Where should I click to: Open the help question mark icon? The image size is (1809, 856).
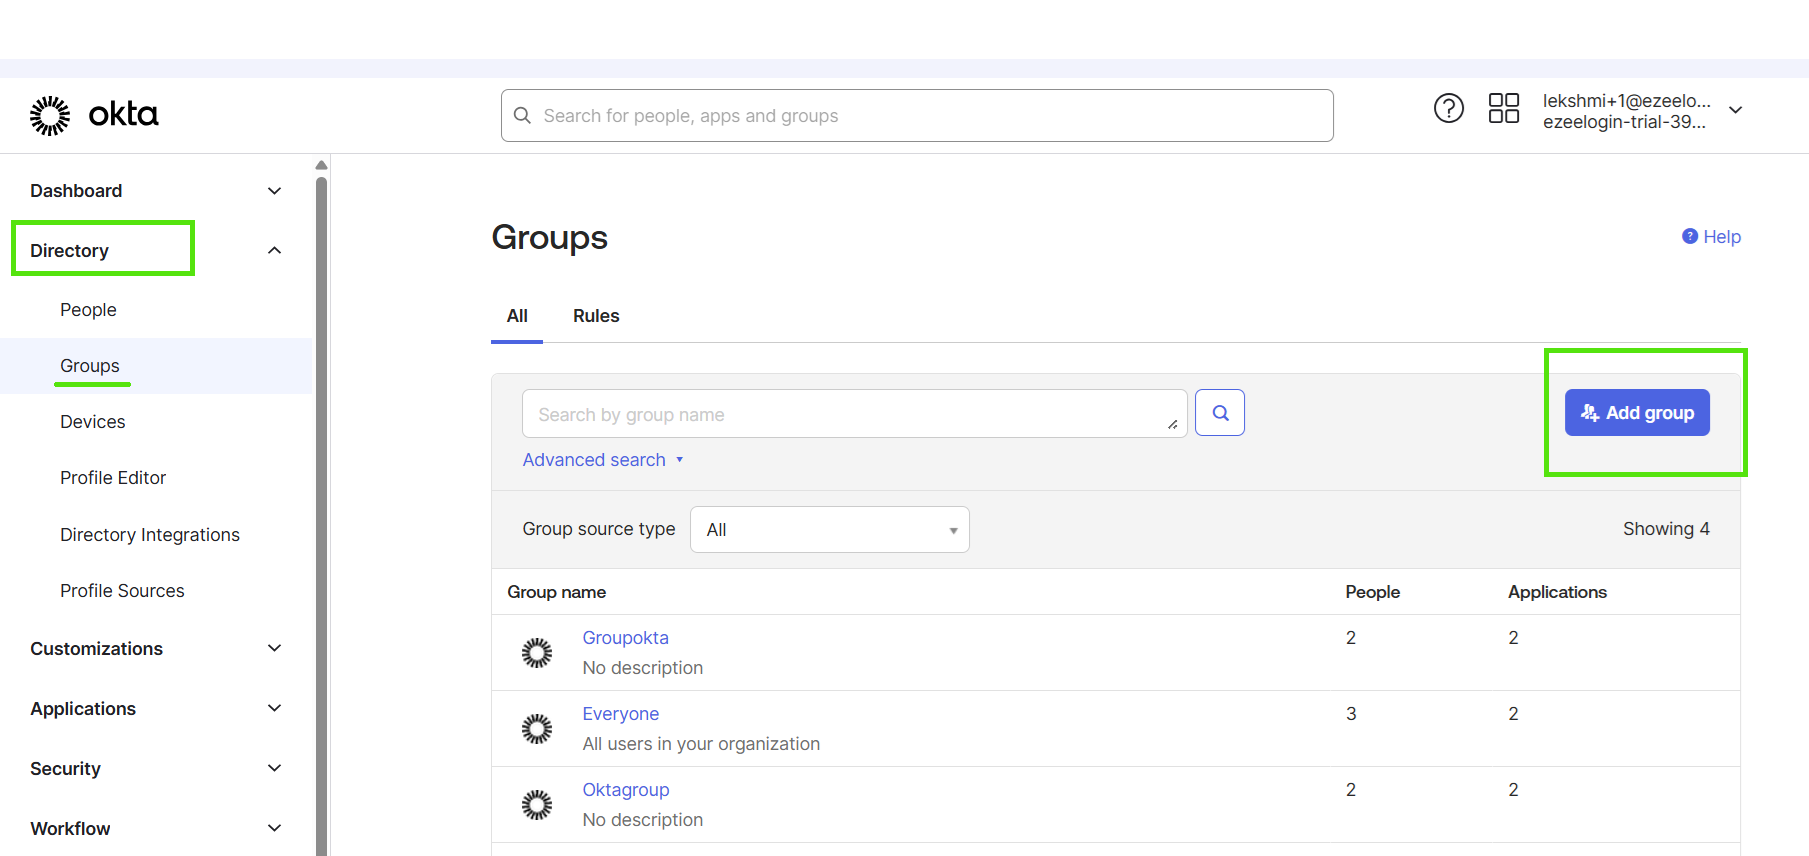tap(1448, 108)
